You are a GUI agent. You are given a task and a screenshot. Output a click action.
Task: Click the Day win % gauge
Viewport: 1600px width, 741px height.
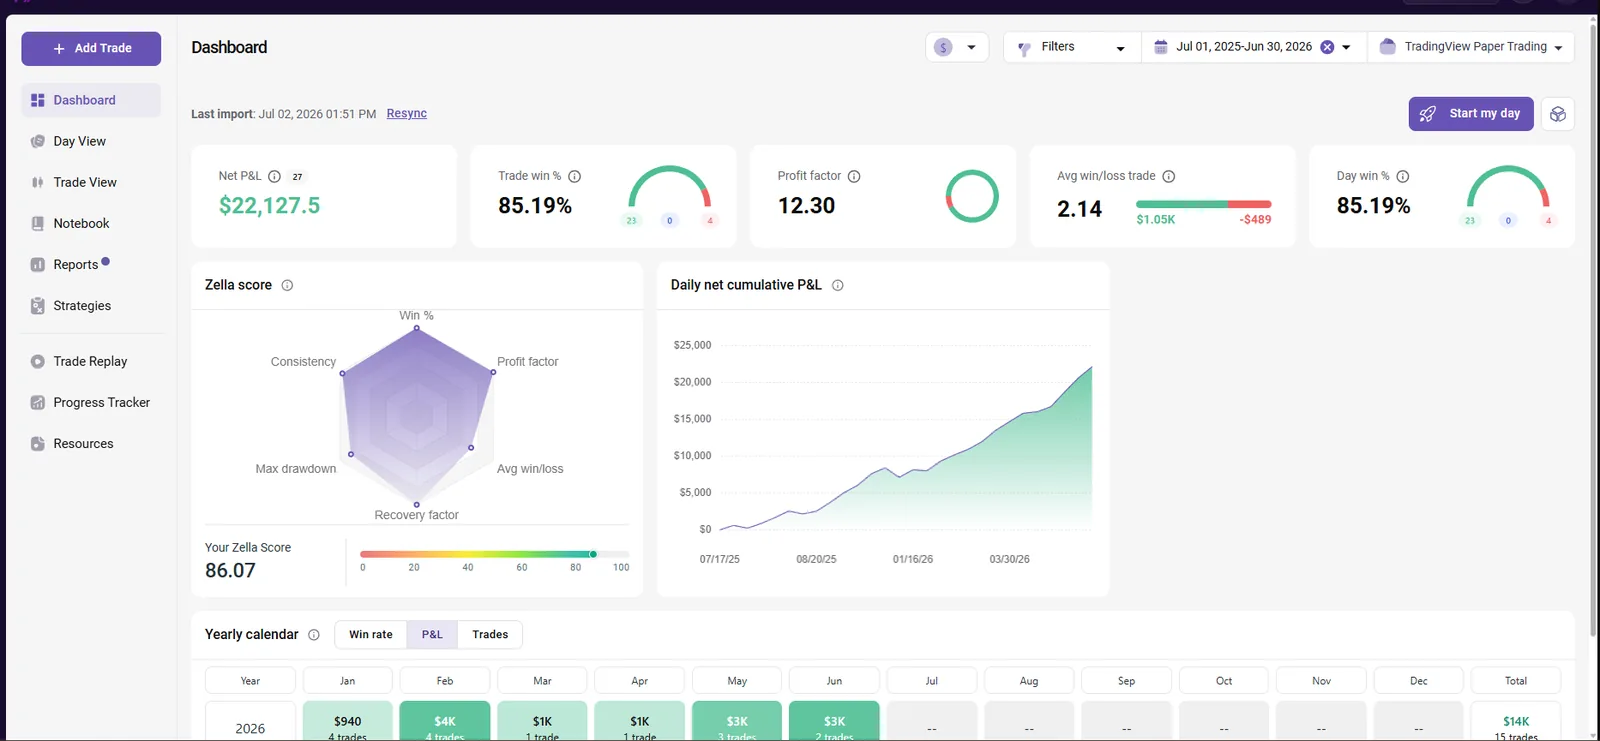pos(1508,186)
